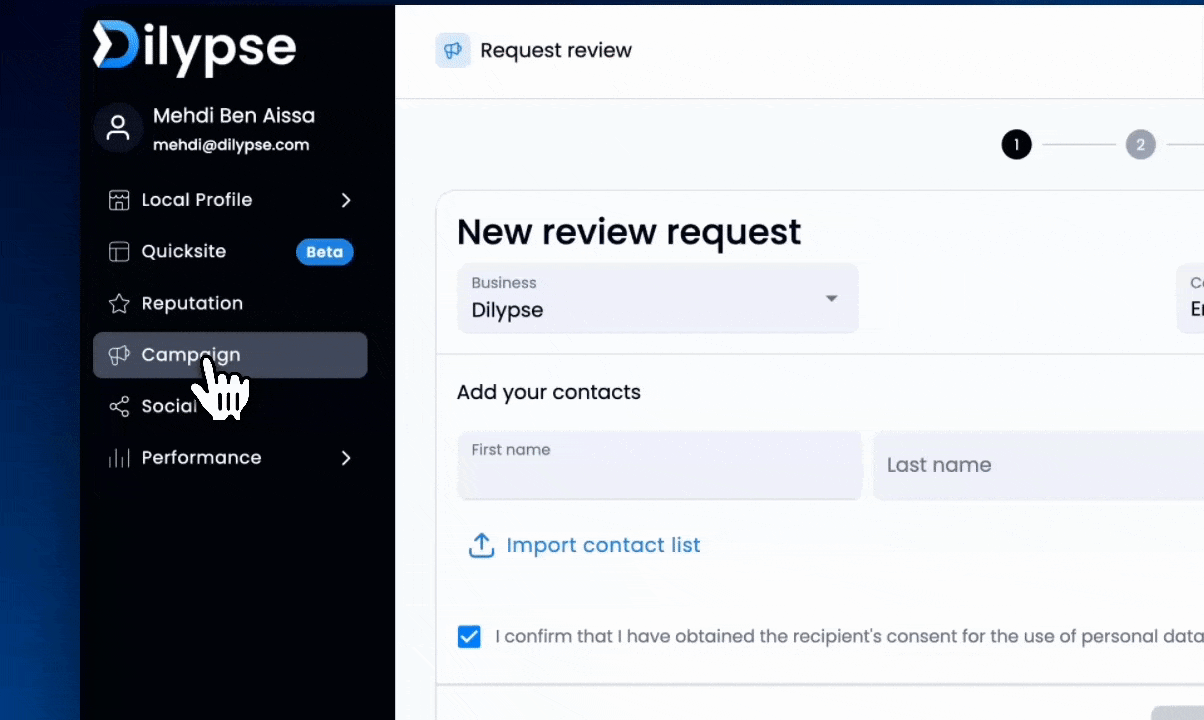
Task: Click the Local Profile storefront icon
Action: point(119,200)
